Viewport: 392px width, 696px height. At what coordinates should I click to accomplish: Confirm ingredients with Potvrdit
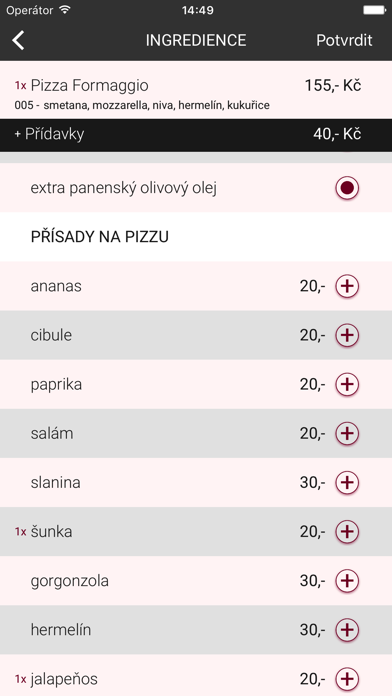[x=344, y=40]
